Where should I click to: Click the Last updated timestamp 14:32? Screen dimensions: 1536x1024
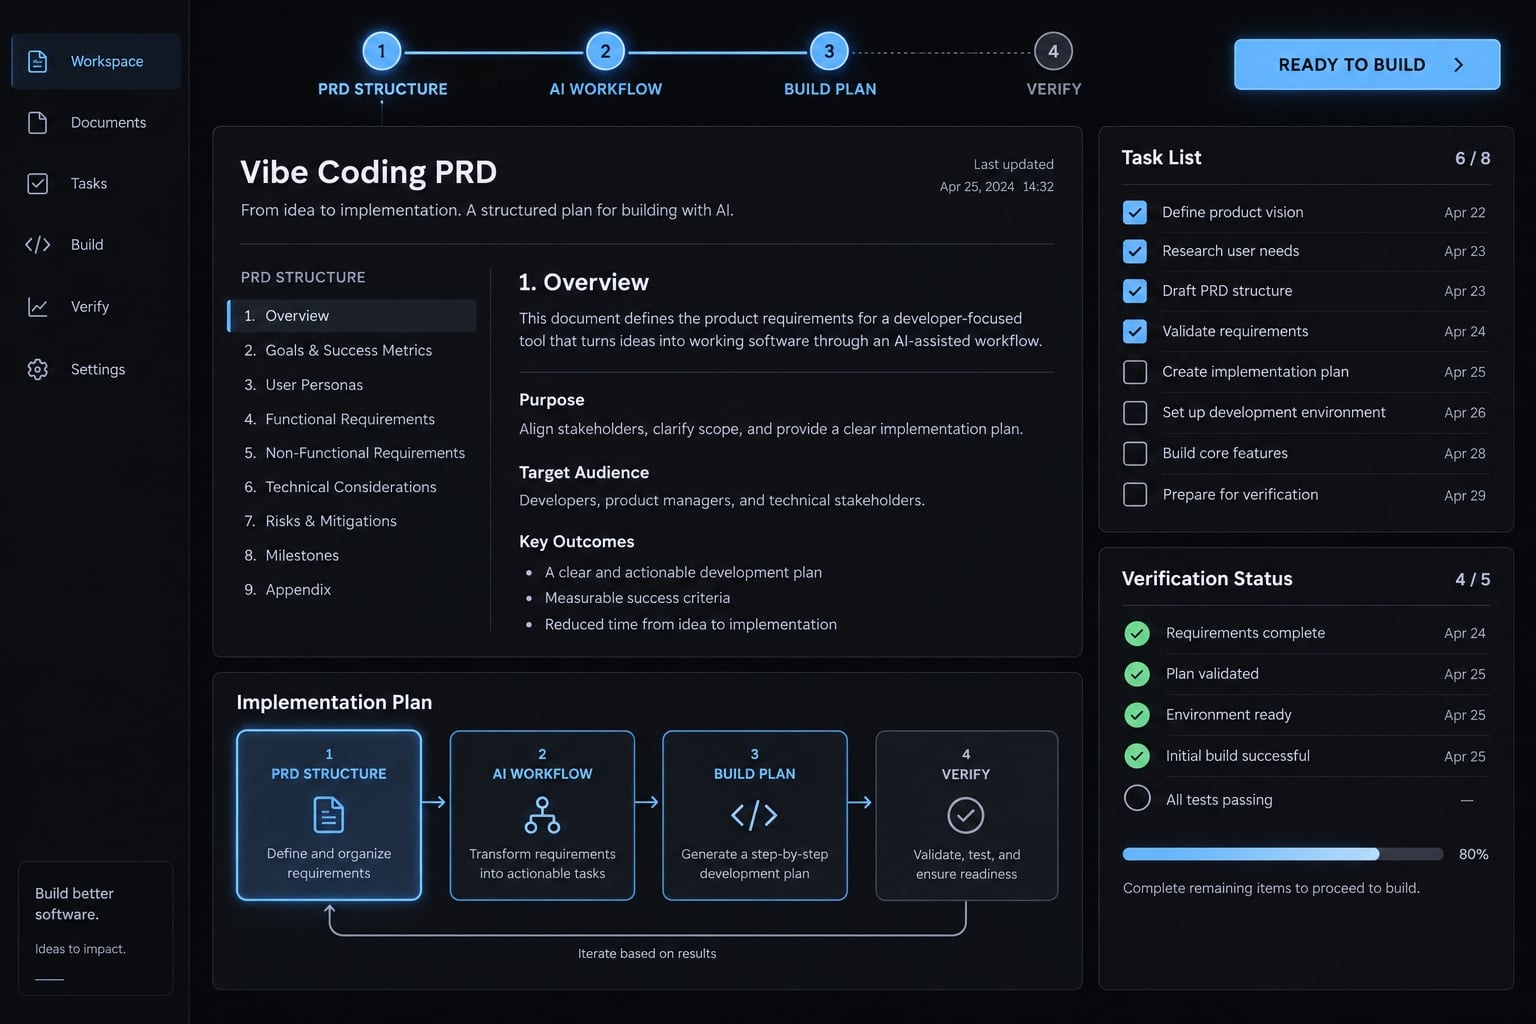pos(1038,187)
